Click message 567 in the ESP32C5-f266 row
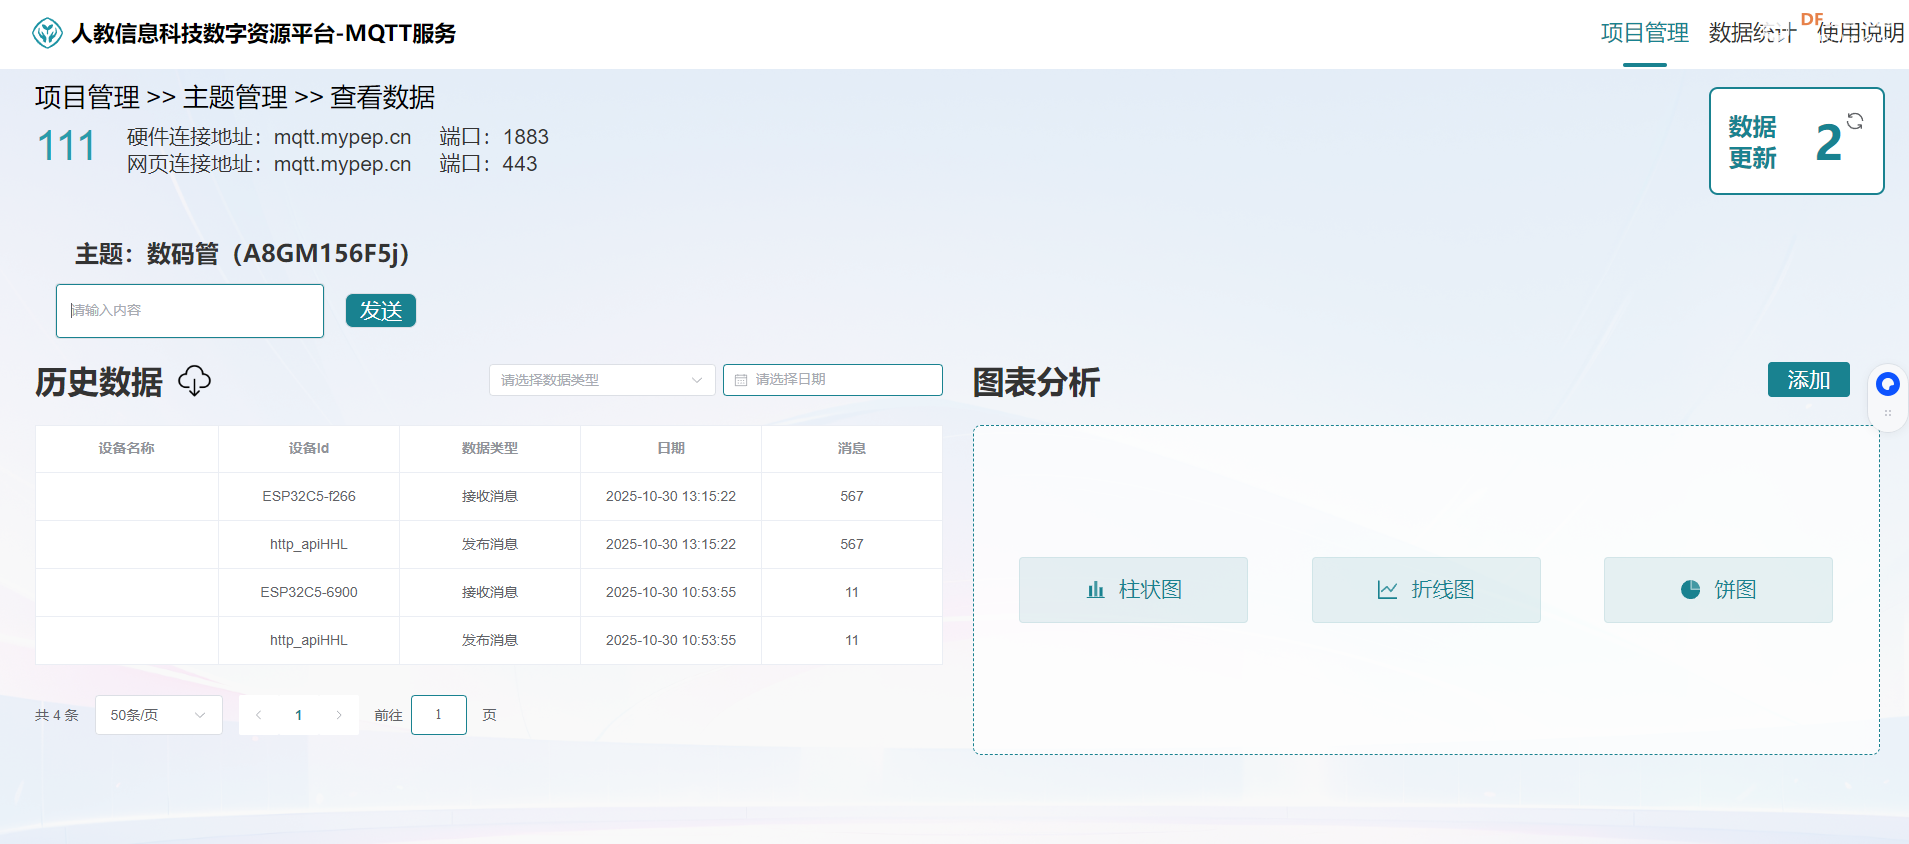The image size is (1909, 844). [852, 496]
